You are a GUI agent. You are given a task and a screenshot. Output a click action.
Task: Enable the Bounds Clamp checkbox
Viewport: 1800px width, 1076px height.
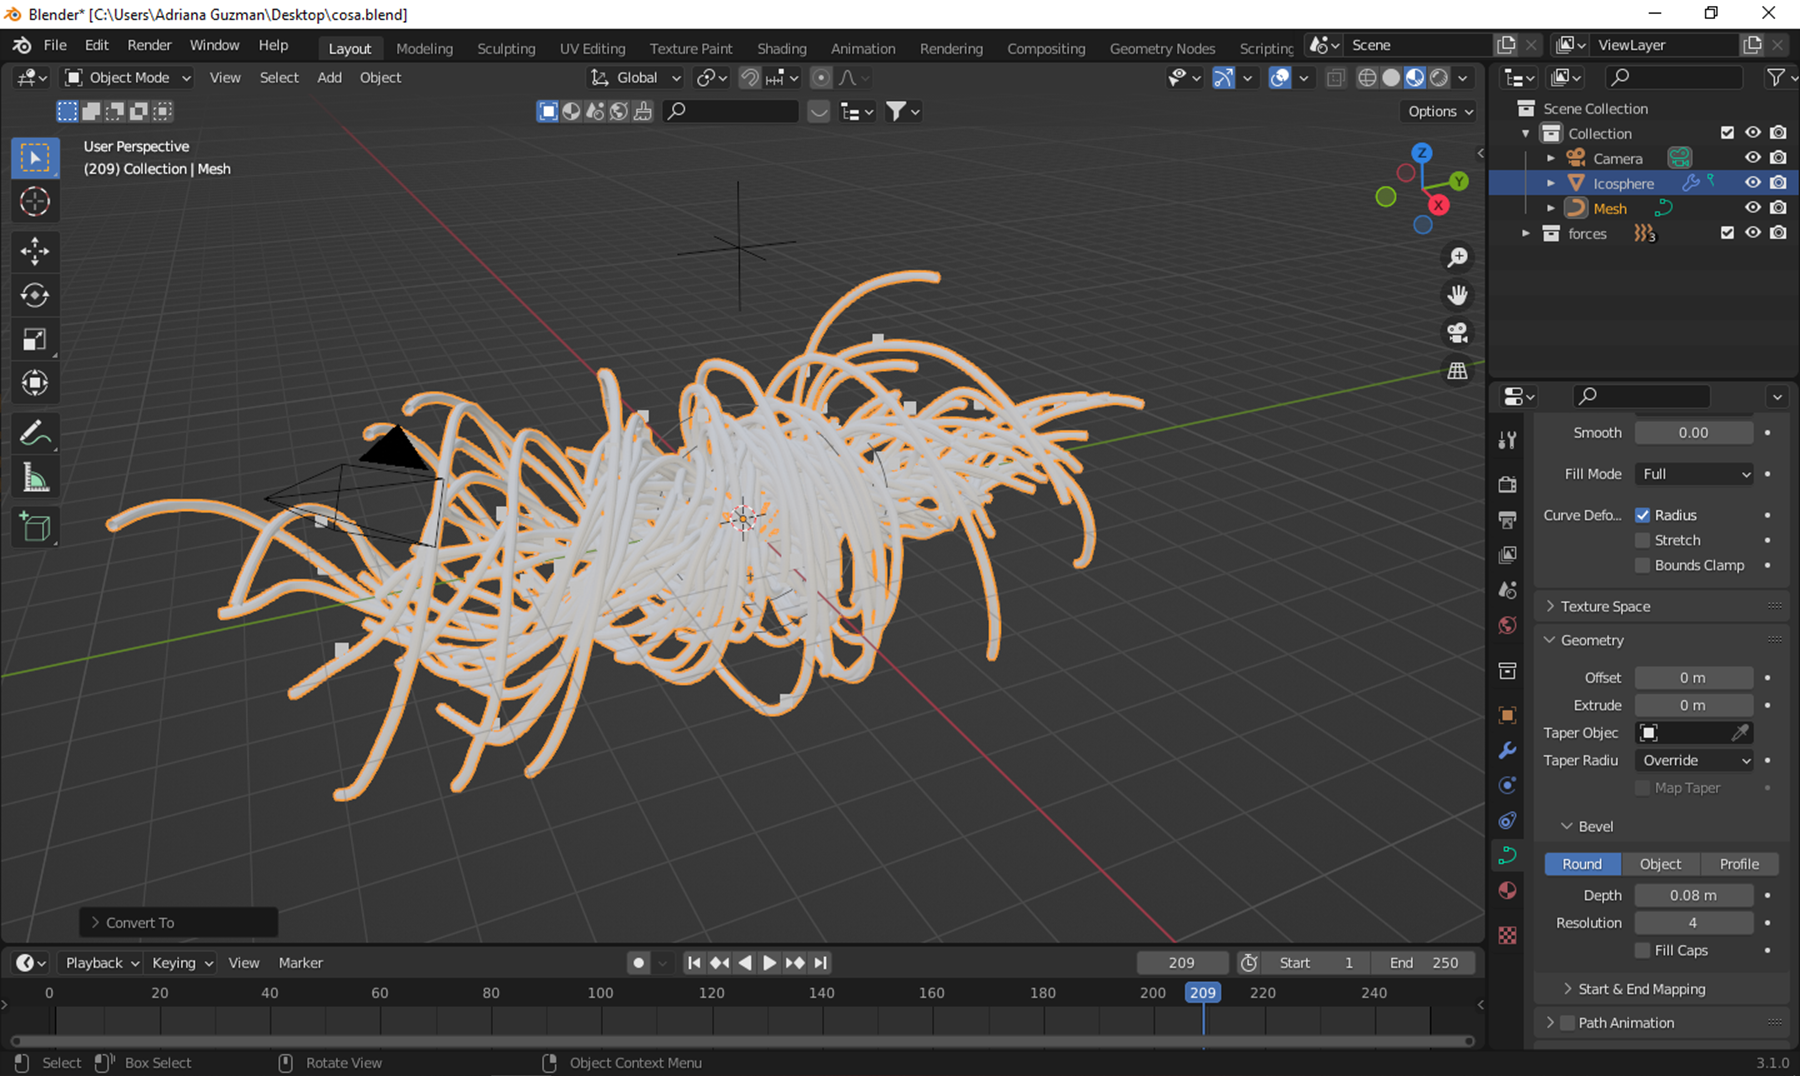coord(1642,565)
